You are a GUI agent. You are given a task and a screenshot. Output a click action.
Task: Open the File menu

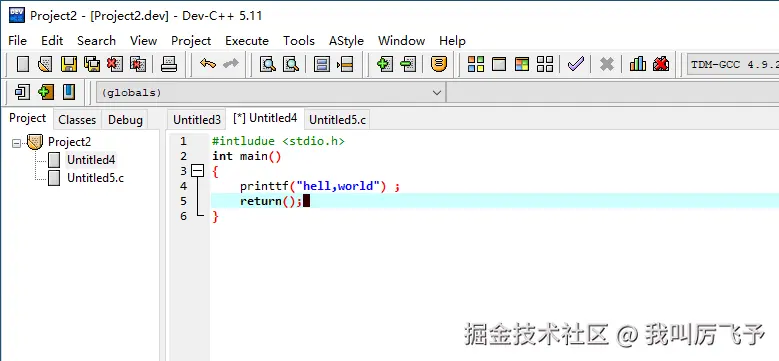tap(17, 41)
